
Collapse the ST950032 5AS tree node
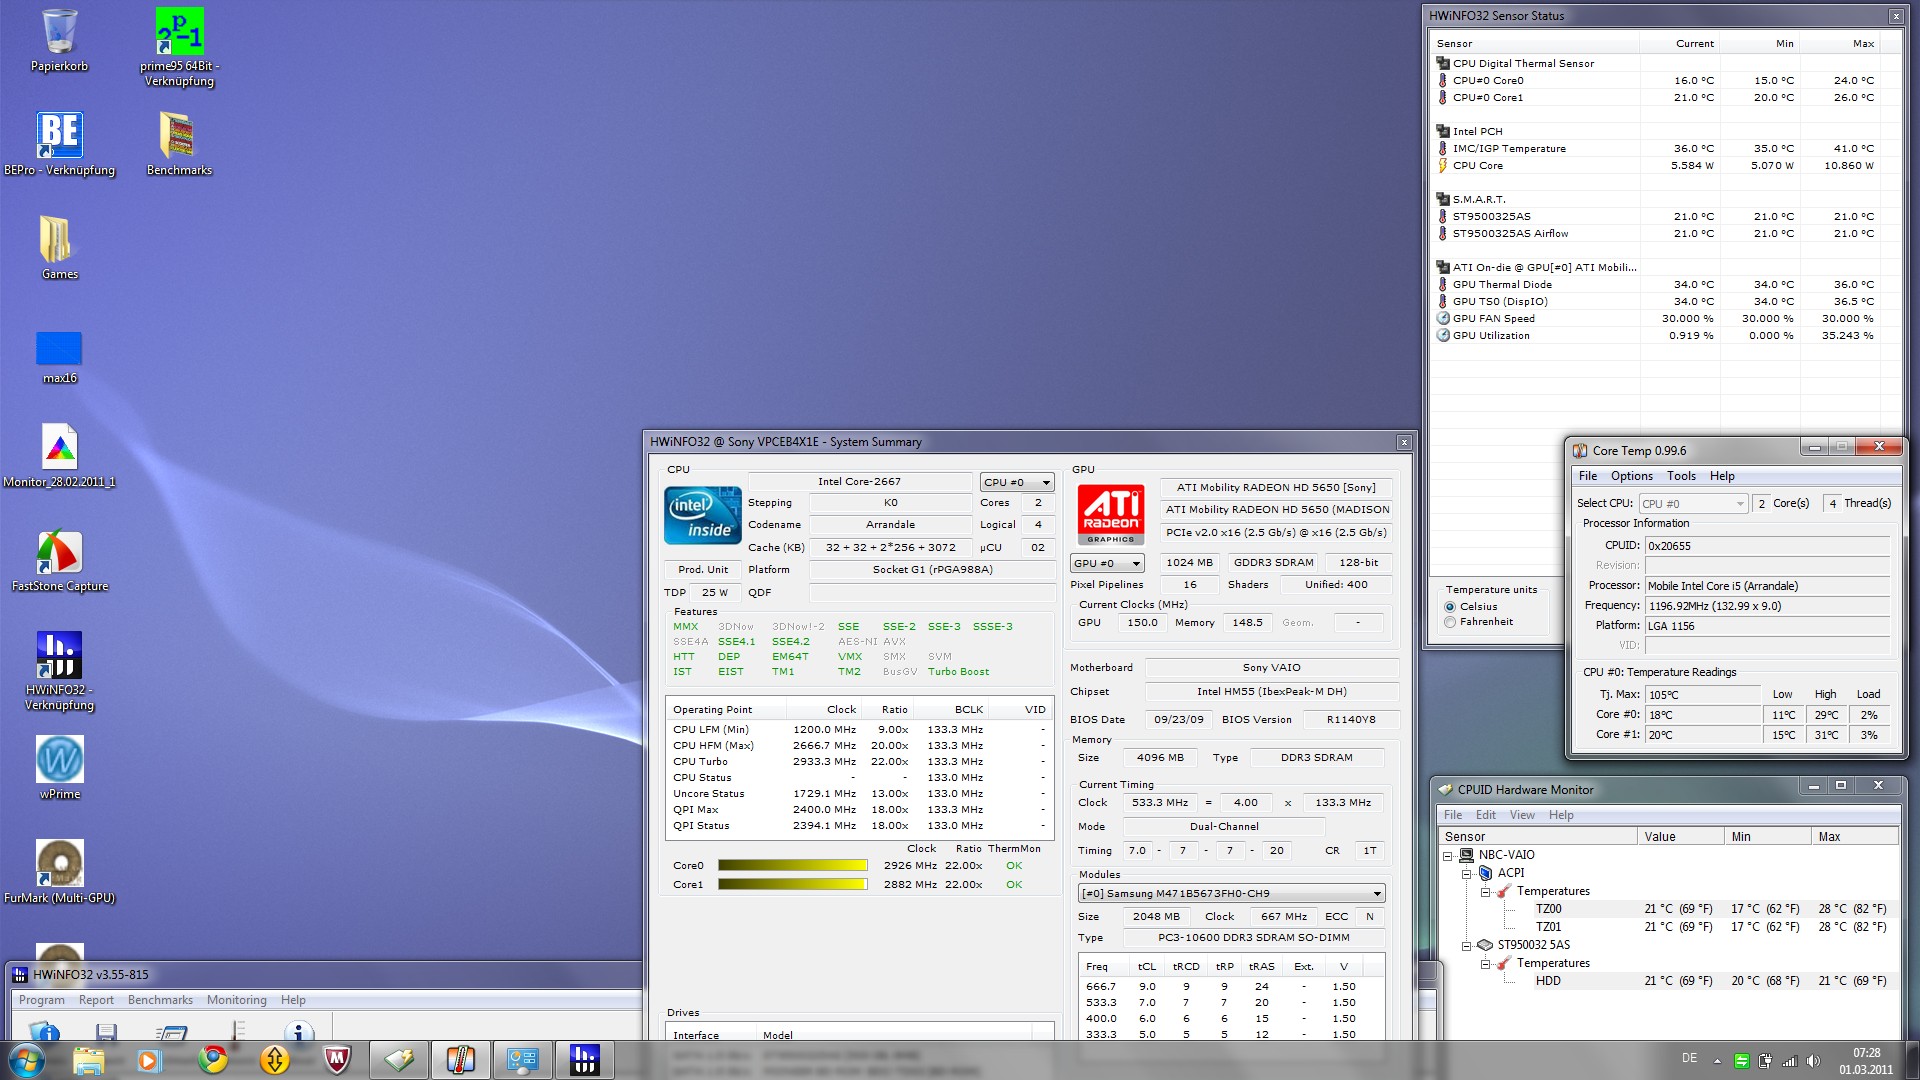pos(1467,946)
